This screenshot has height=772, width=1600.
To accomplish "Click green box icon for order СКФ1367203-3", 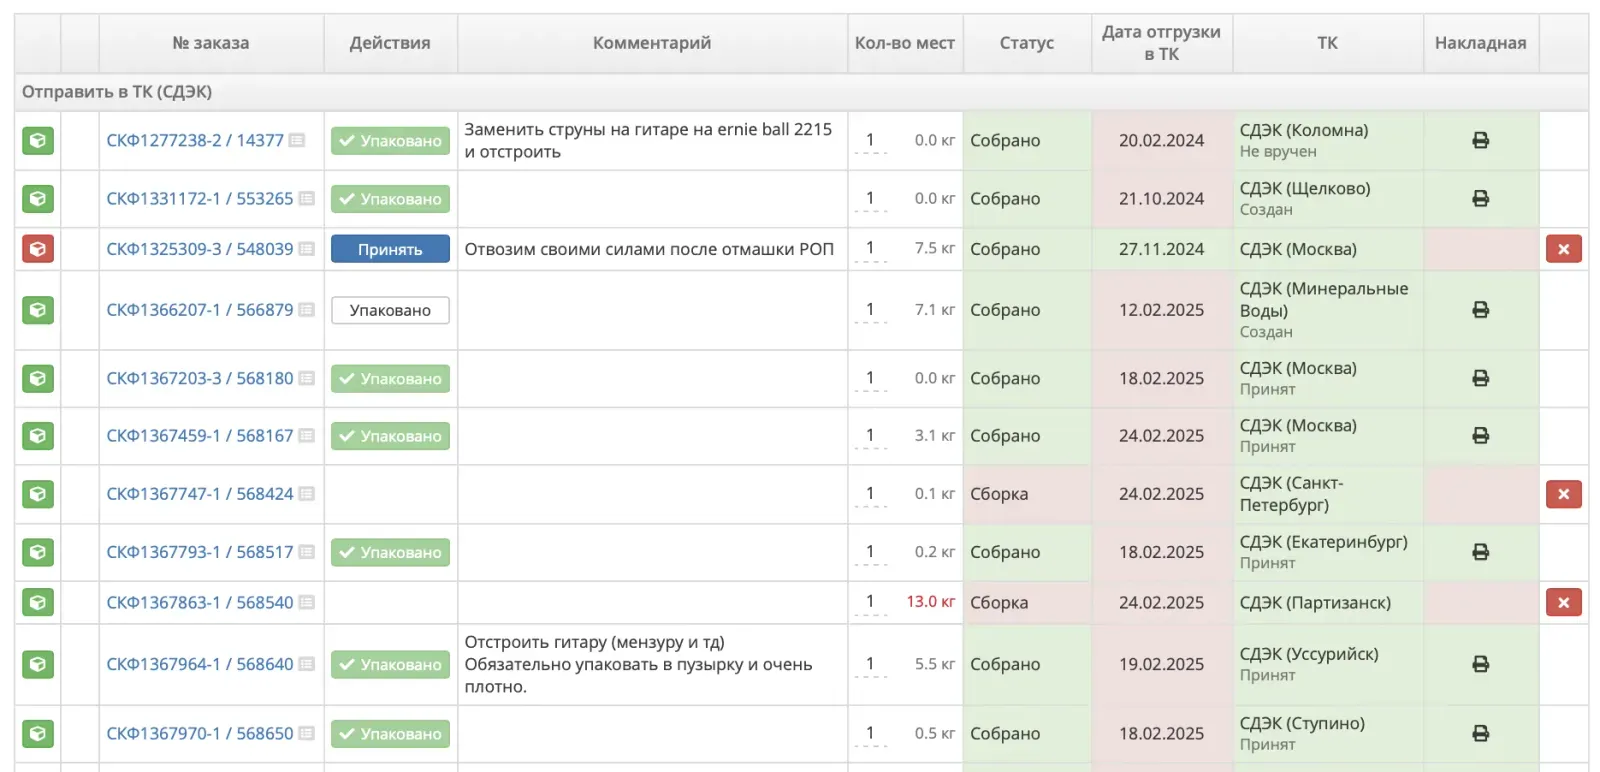I will click(x=38, y=379).
